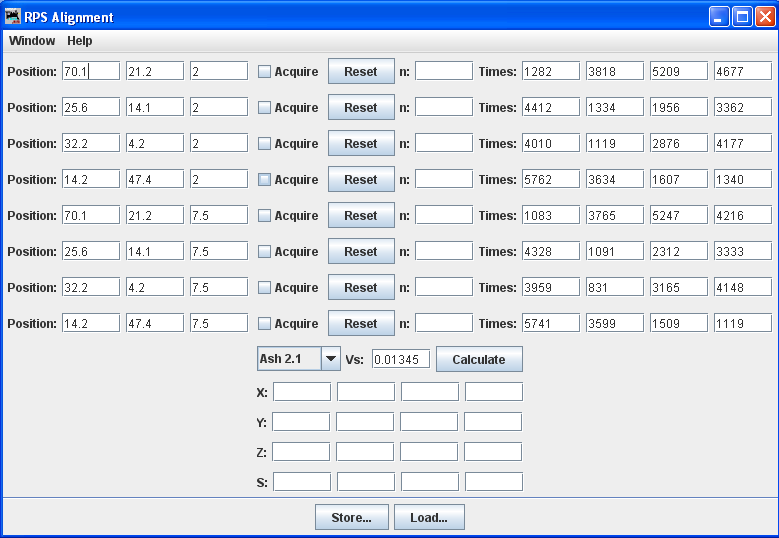Click the last S result field
Image resolution: width=779 pixels, height=538 pixels.
[x=493, y=482]
